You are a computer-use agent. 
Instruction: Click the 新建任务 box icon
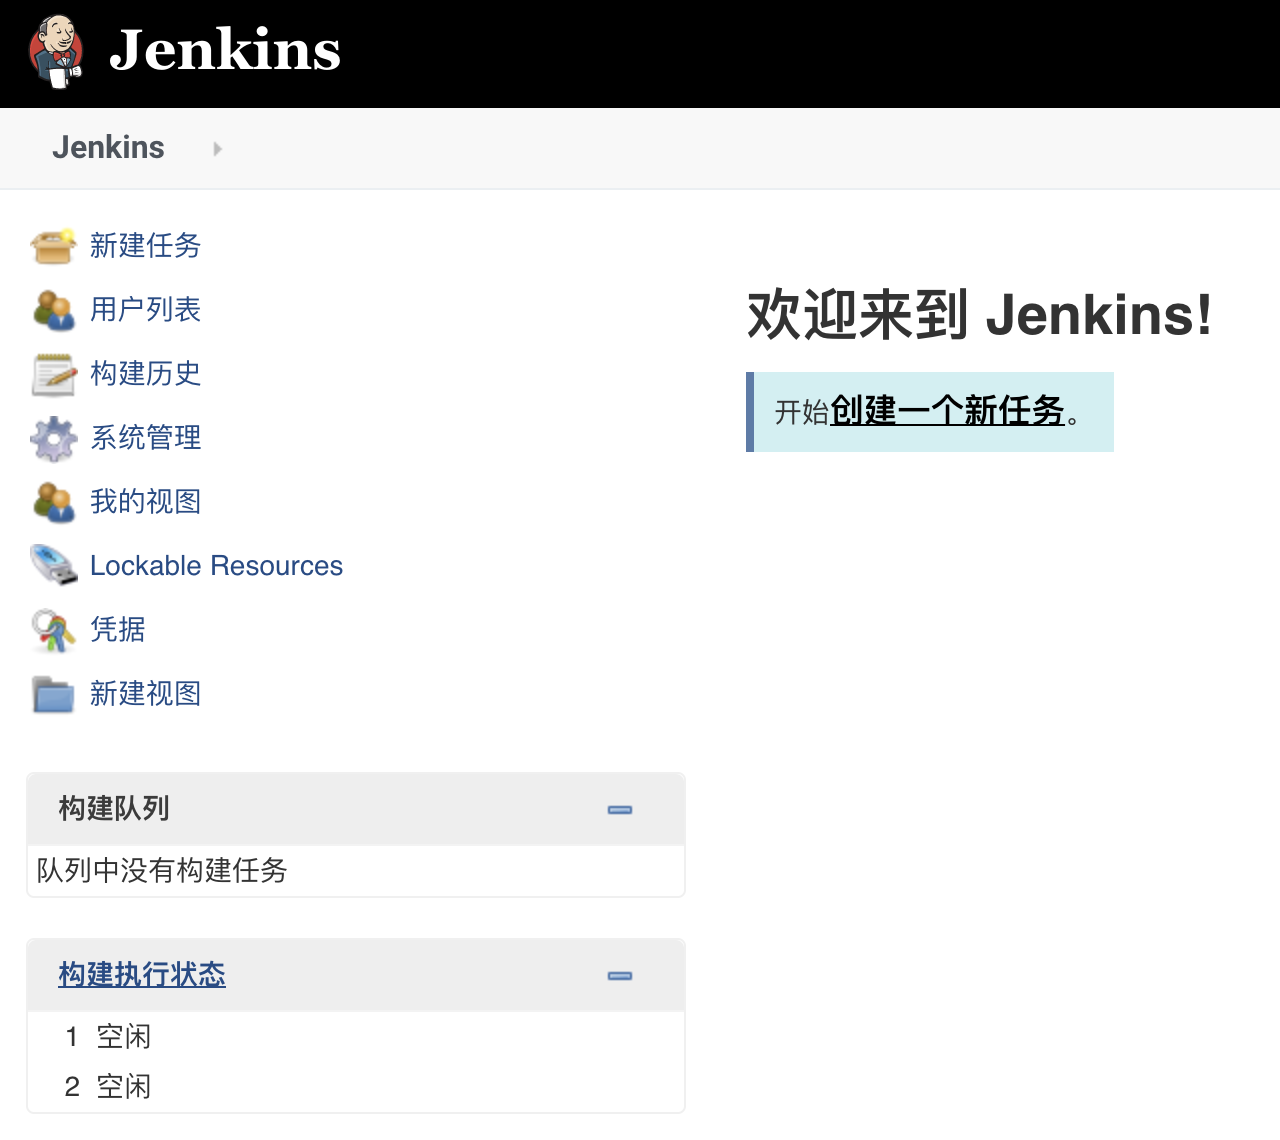[53, 245]
